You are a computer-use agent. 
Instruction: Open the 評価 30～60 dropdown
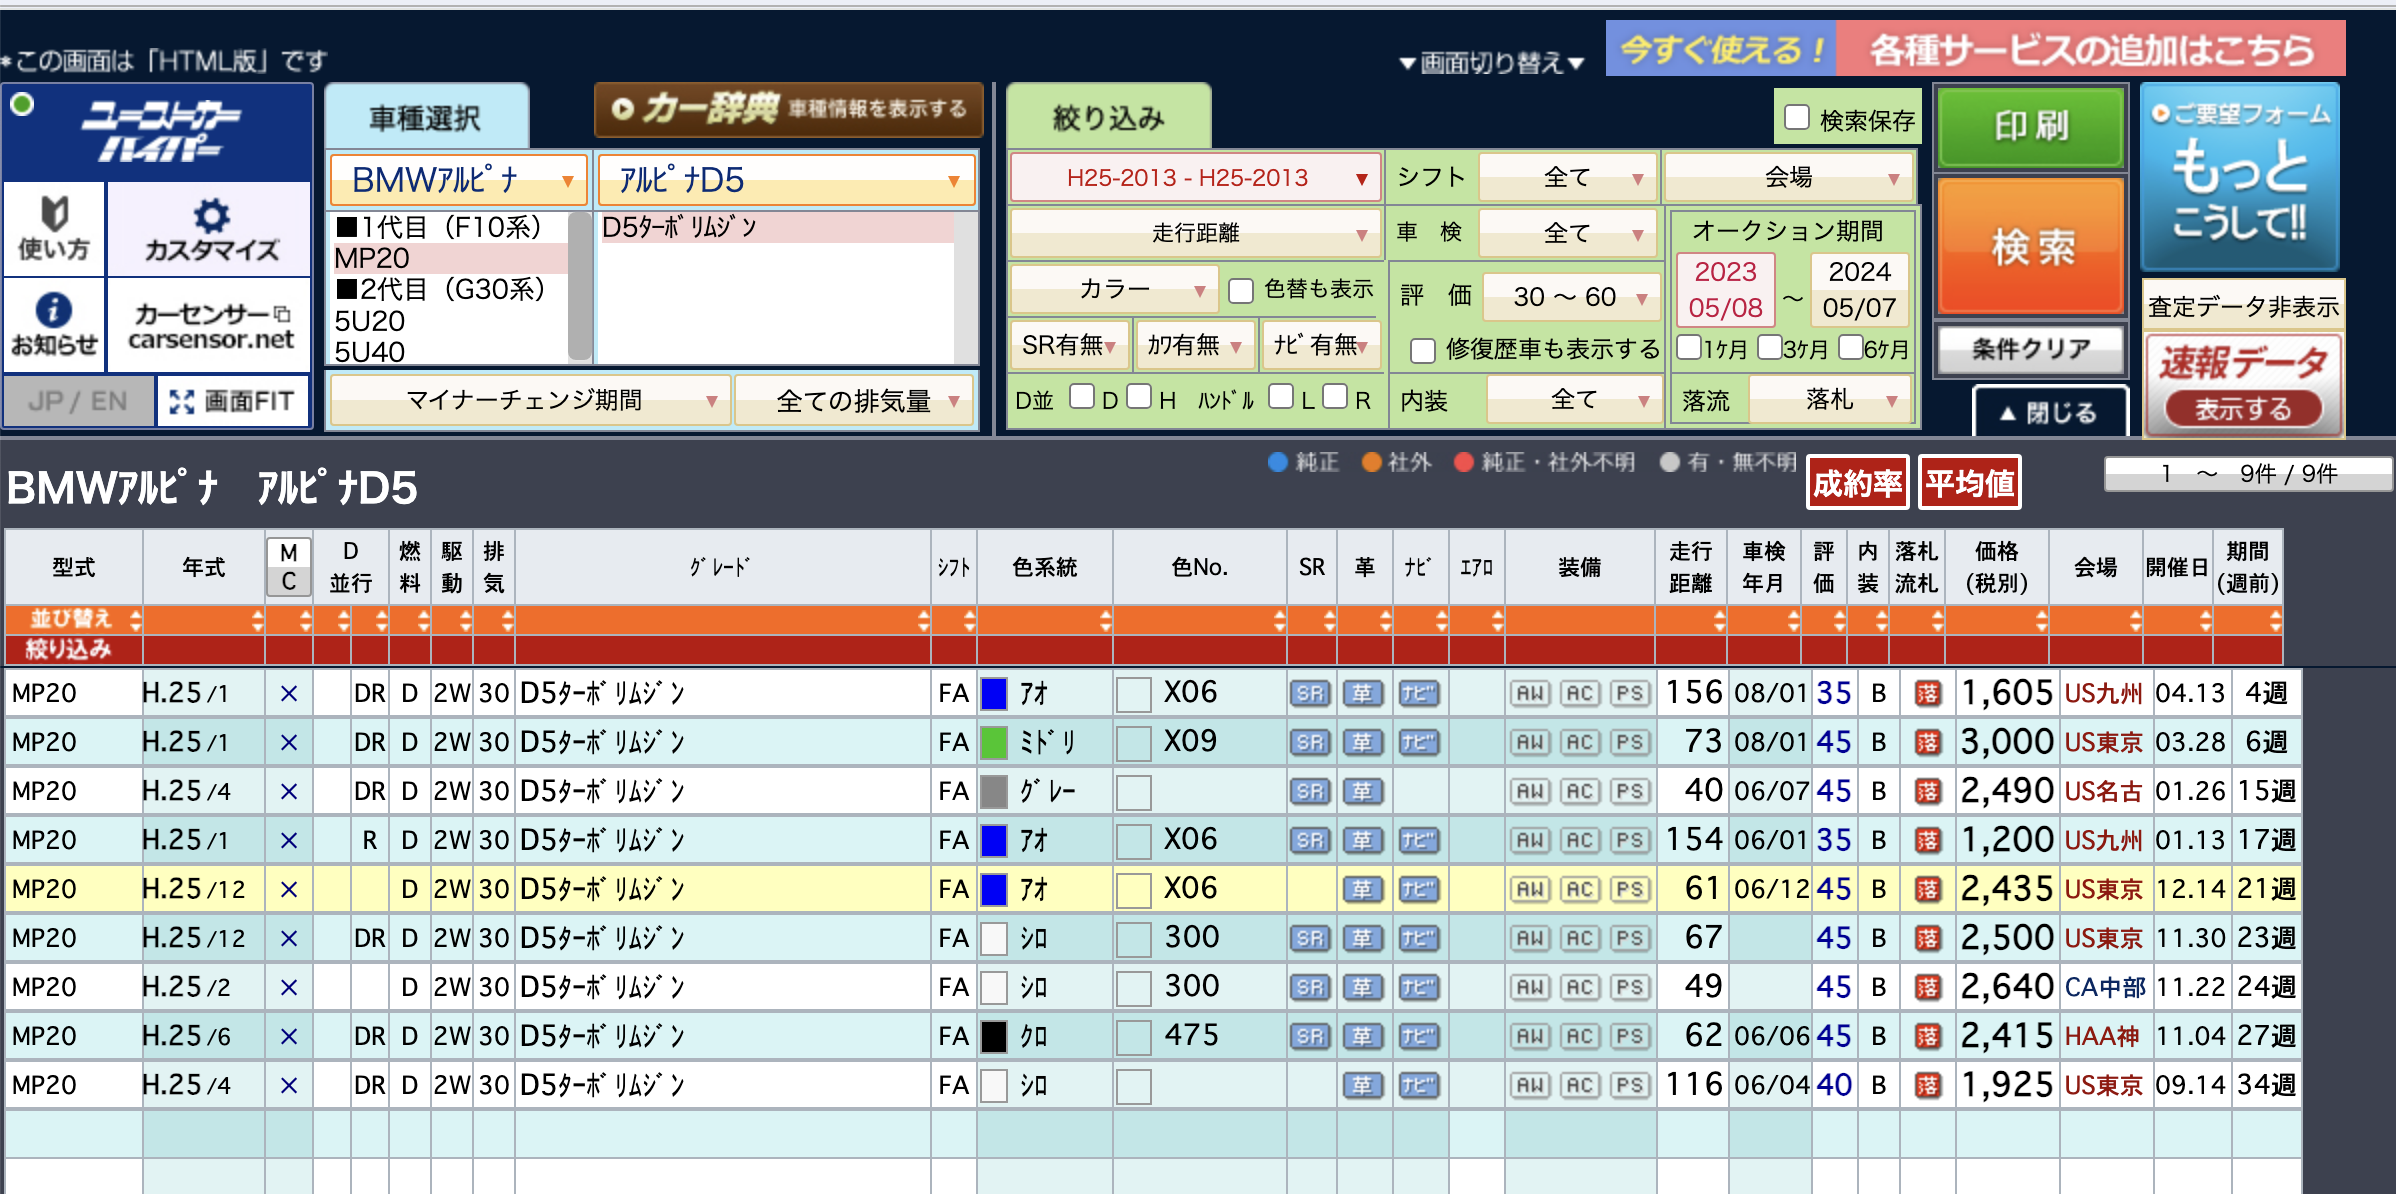pyautogui.click(x=1570, y=297)
